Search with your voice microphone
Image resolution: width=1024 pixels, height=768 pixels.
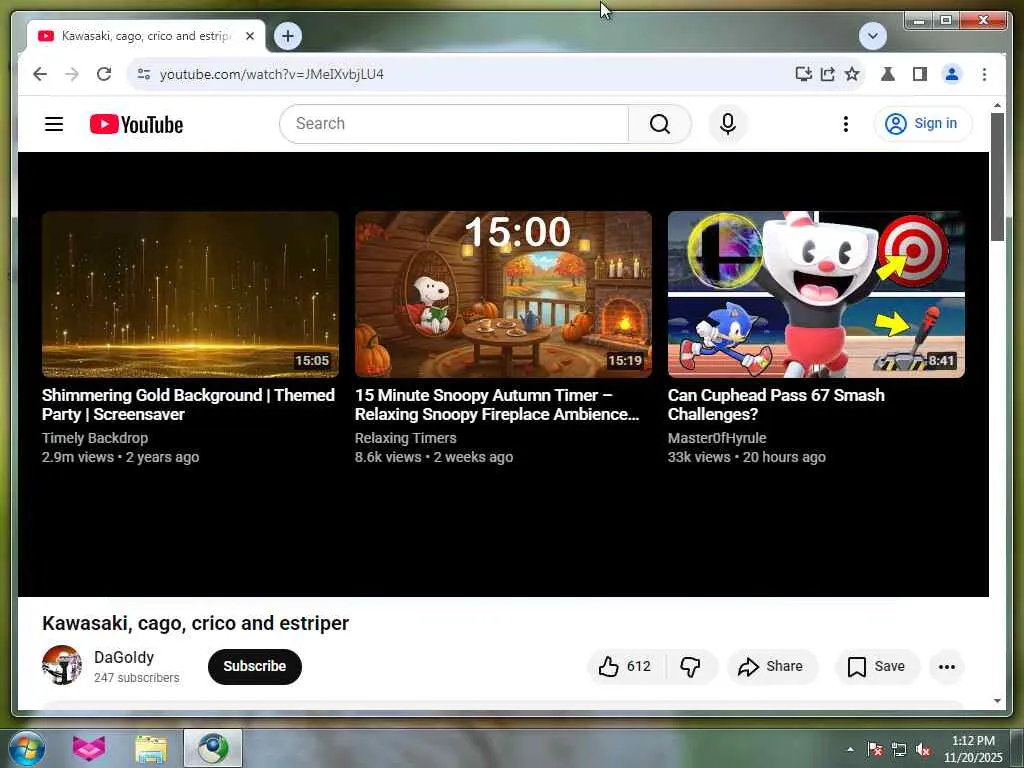pos(728,124)
